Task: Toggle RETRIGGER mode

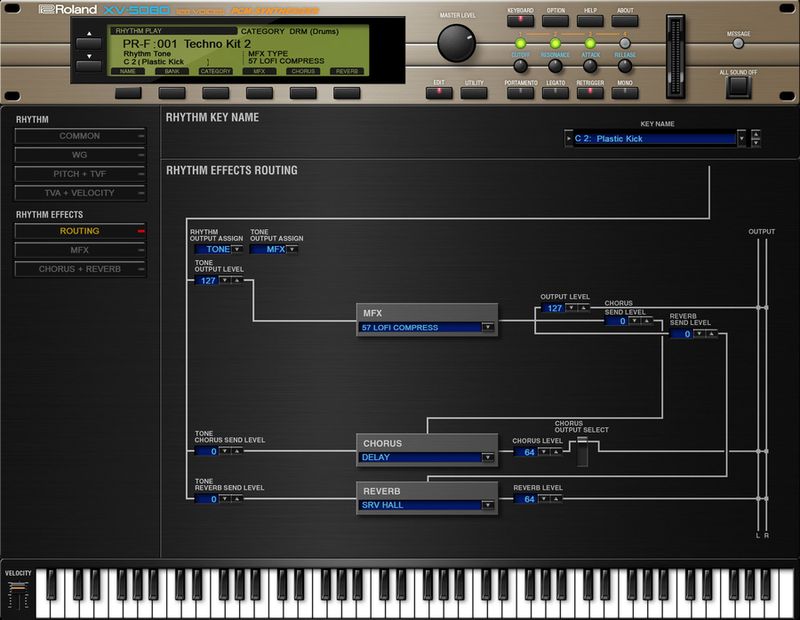Action: pos(590,92)
